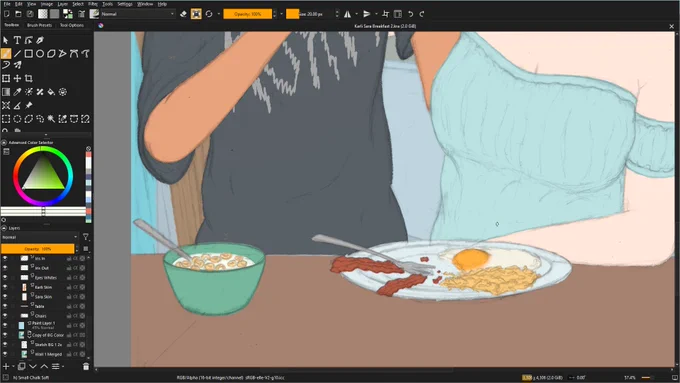
Task: Select the Move tool
Action: pos(17,79)
